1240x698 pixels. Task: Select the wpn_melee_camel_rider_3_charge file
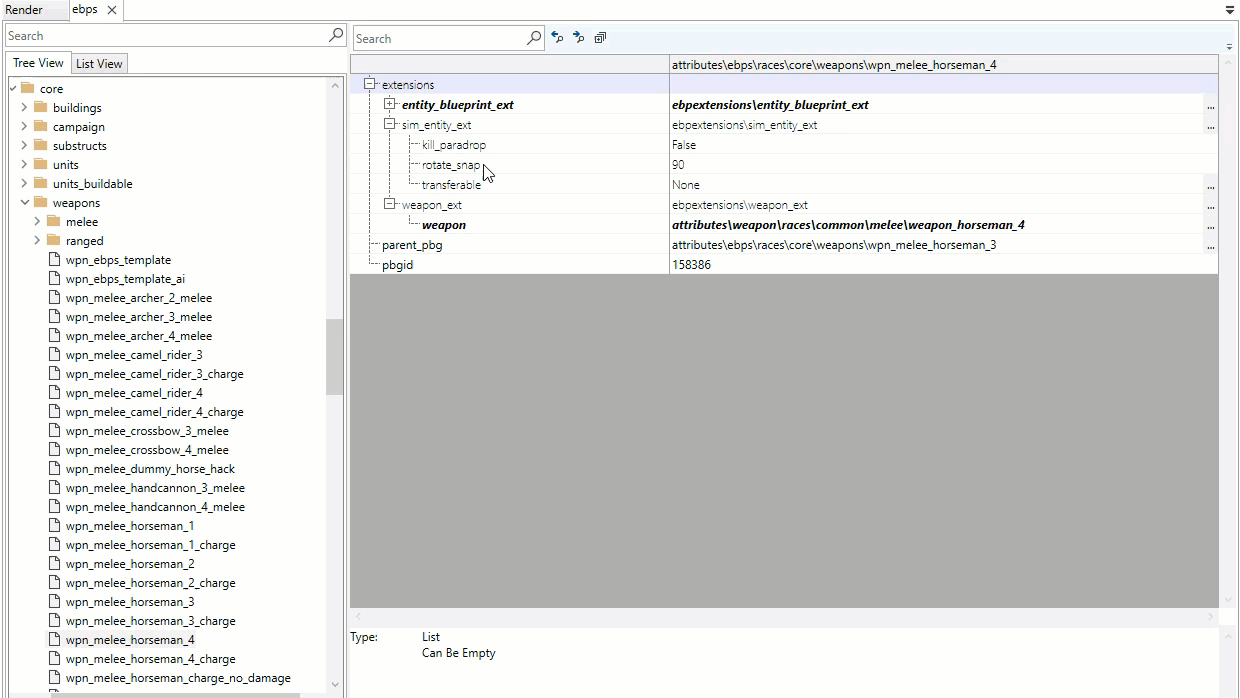(x=155, y=374)
